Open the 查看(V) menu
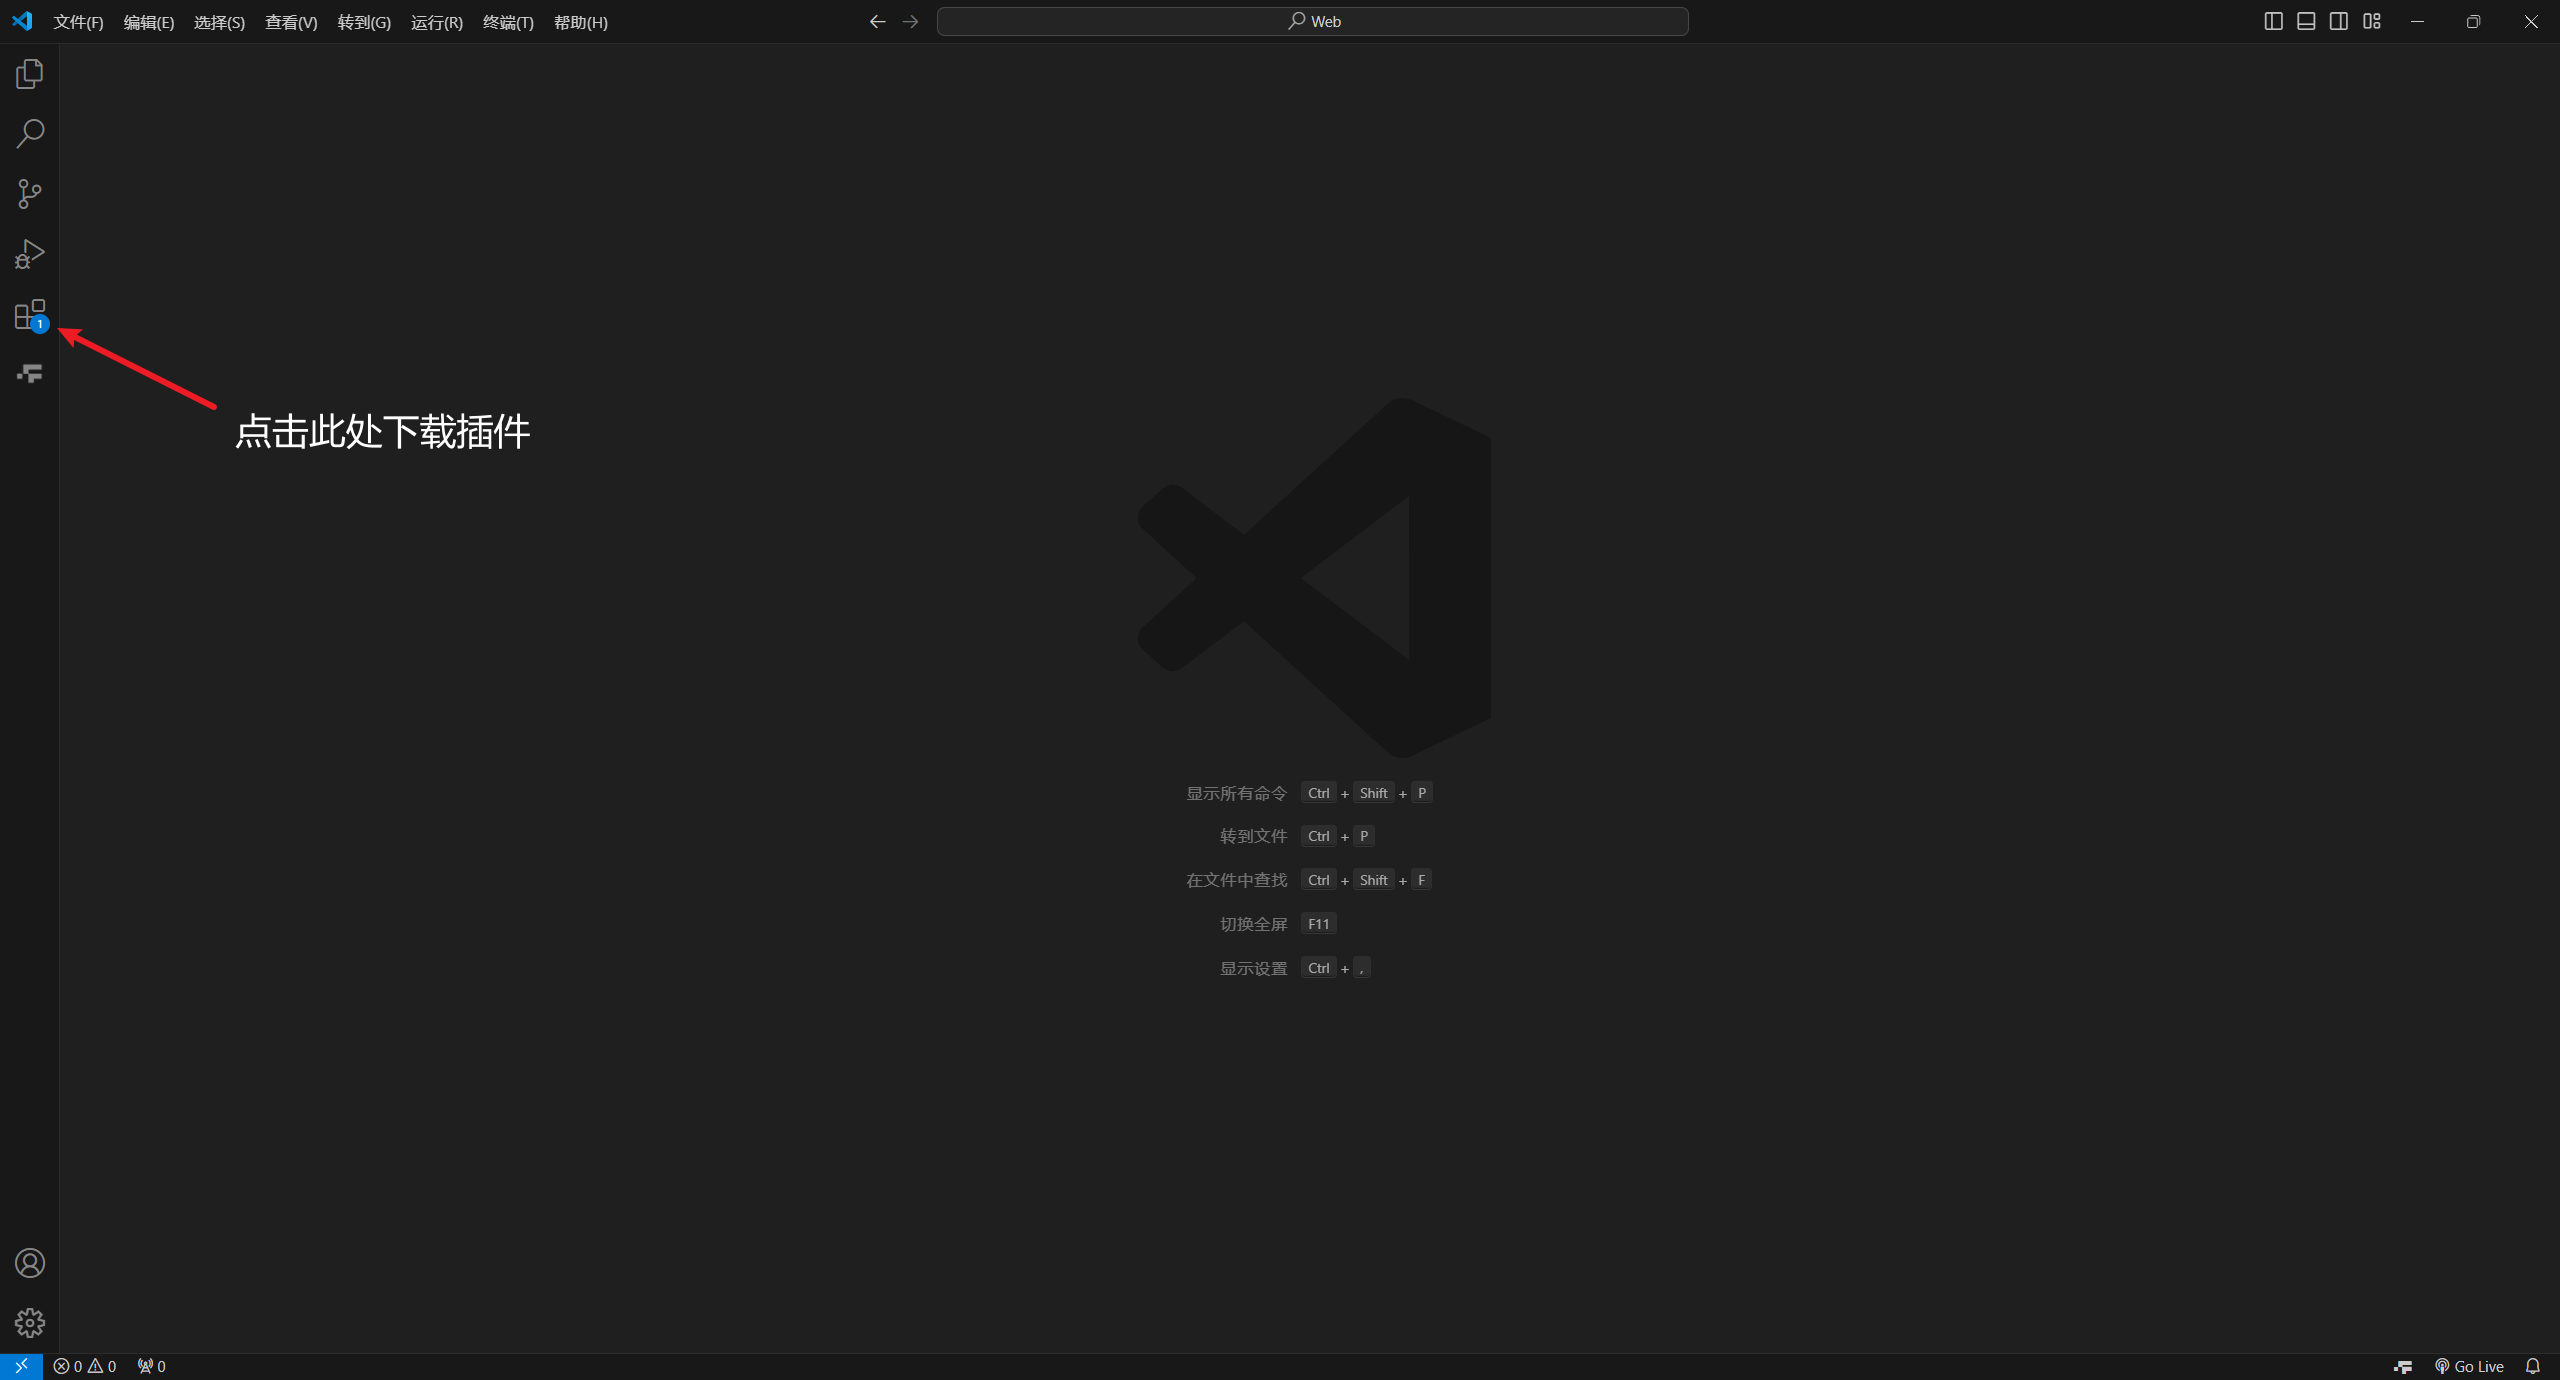The height and width of the screenshot is (1380, 2560). point(291,22)
